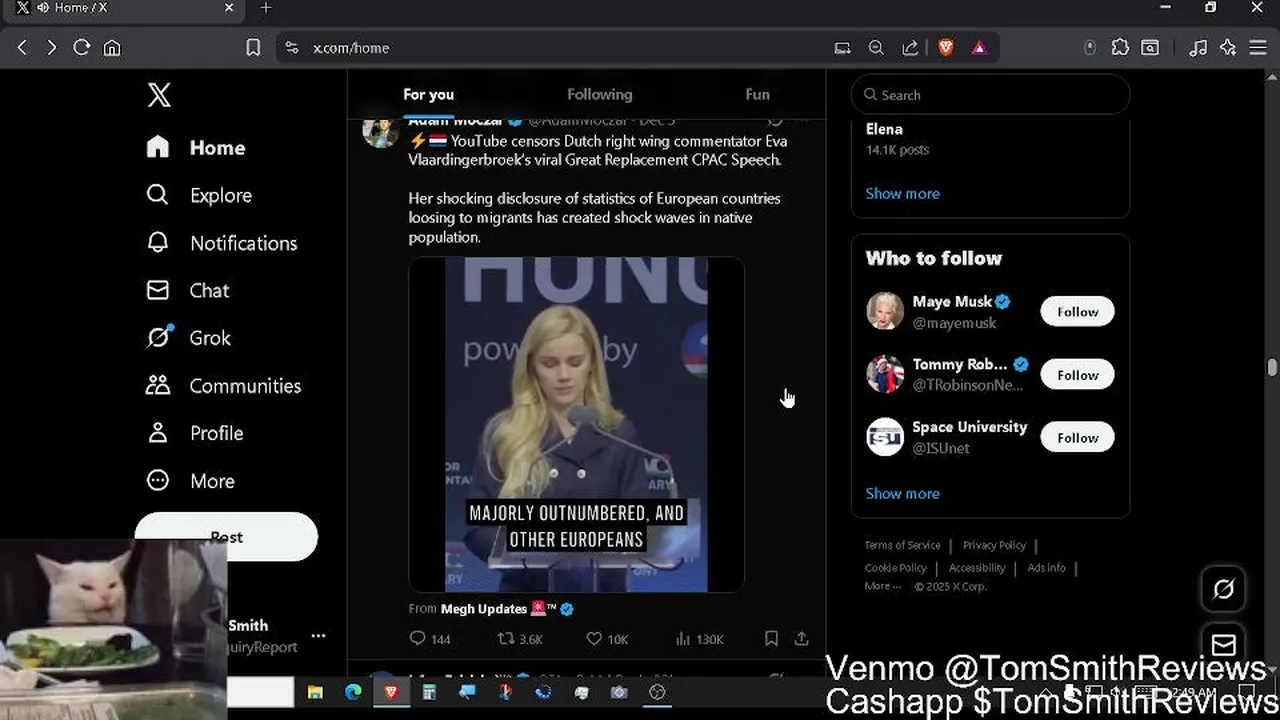
Task: Go forward in the browser
Action: (51, 47)
